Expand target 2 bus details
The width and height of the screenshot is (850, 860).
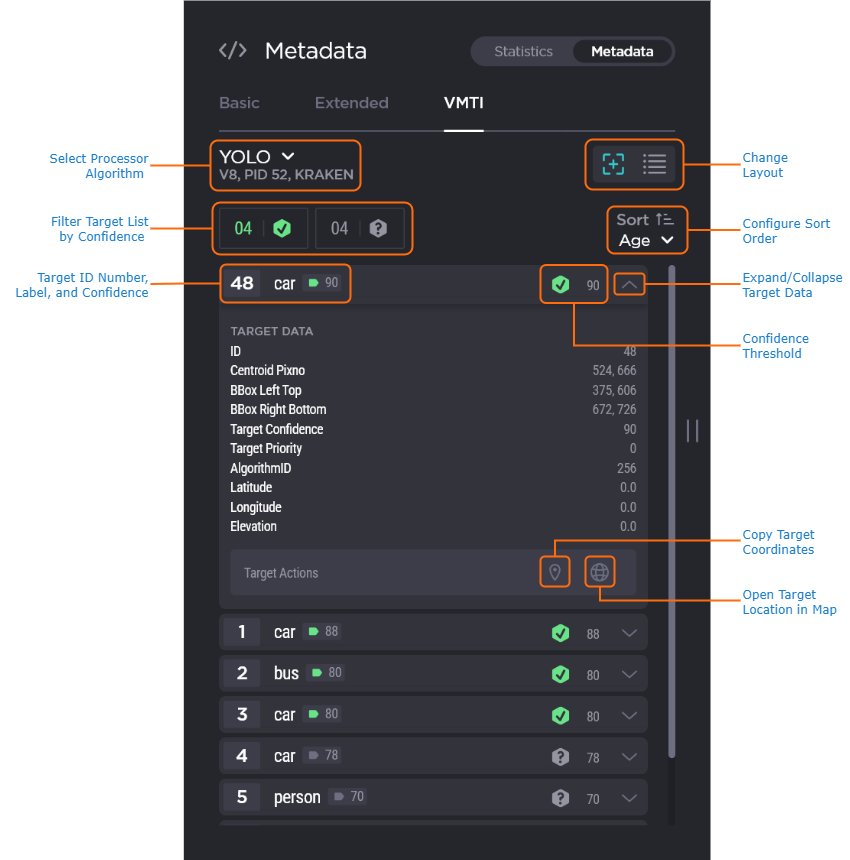point(629,674)
